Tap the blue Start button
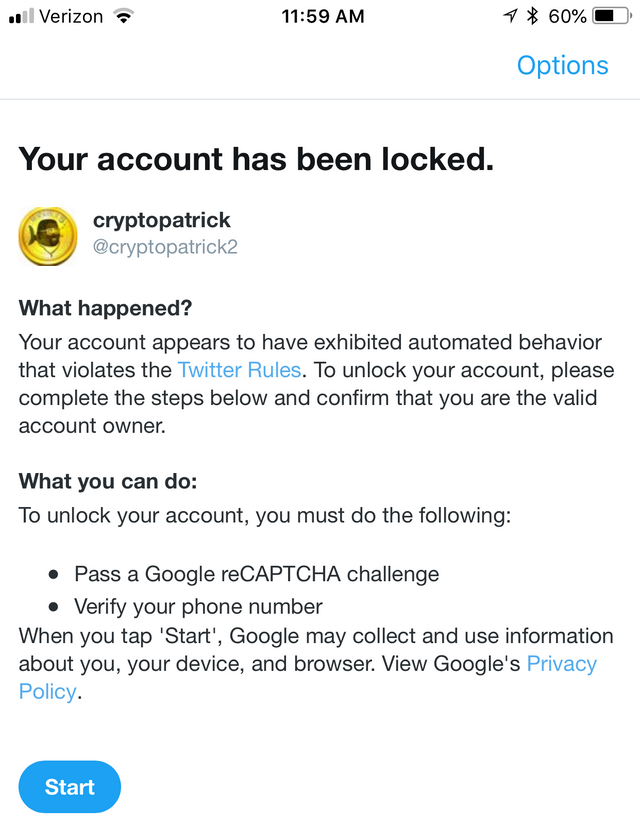This screenshot has width=640, height=826. tap(70, 786)
